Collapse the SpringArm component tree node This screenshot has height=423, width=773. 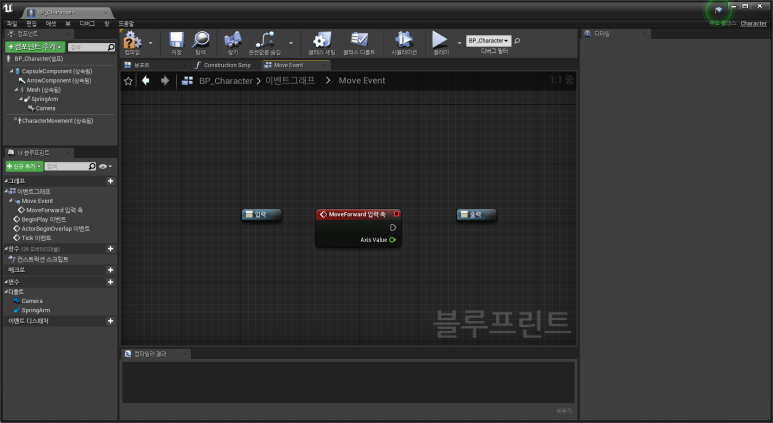coord(21,99)
